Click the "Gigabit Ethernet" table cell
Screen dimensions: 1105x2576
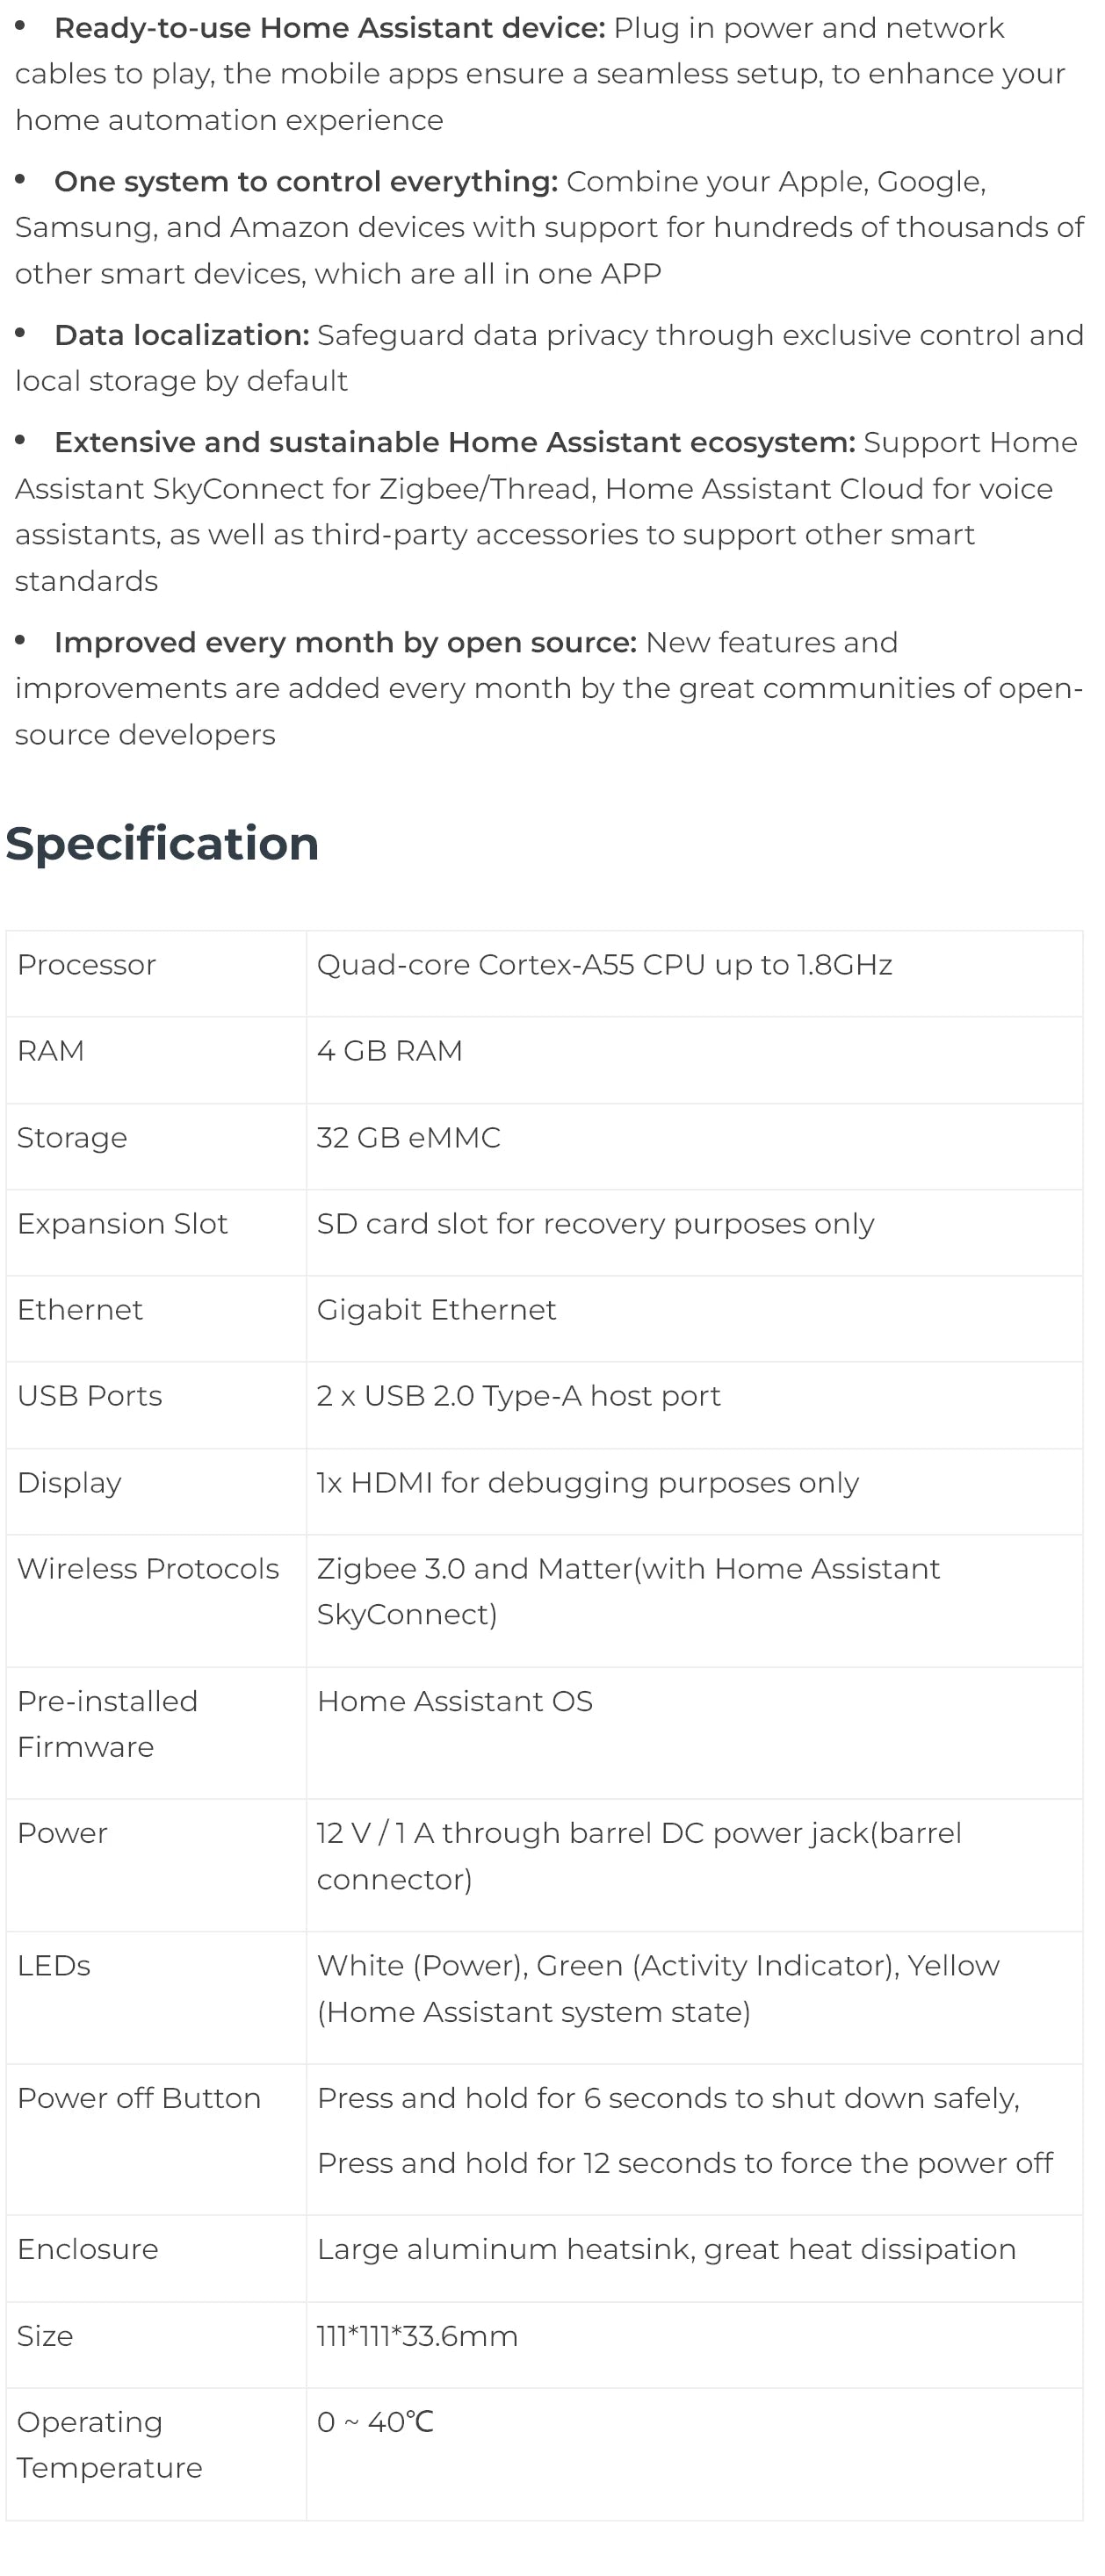pos(436,1310)
